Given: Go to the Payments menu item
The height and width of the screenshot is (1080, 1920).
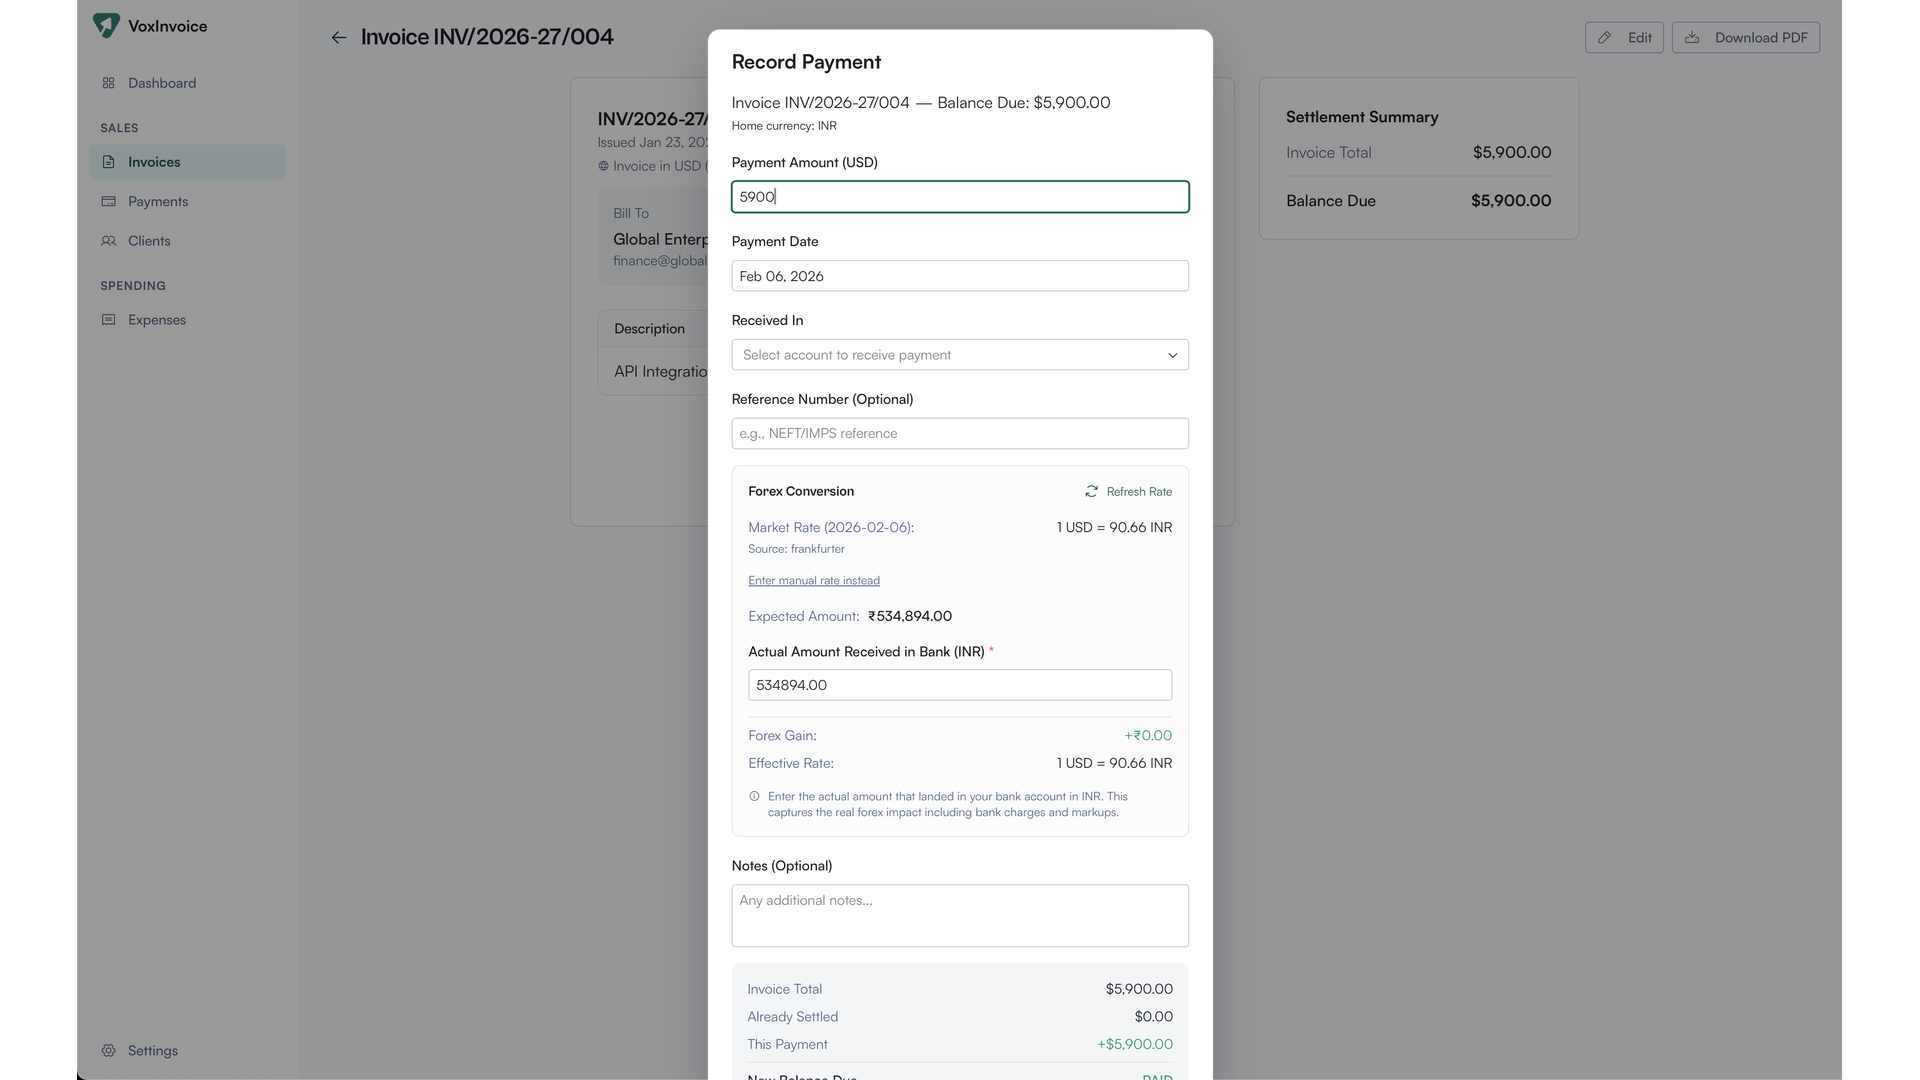Looking at the screenshot, I should (158, 201).
